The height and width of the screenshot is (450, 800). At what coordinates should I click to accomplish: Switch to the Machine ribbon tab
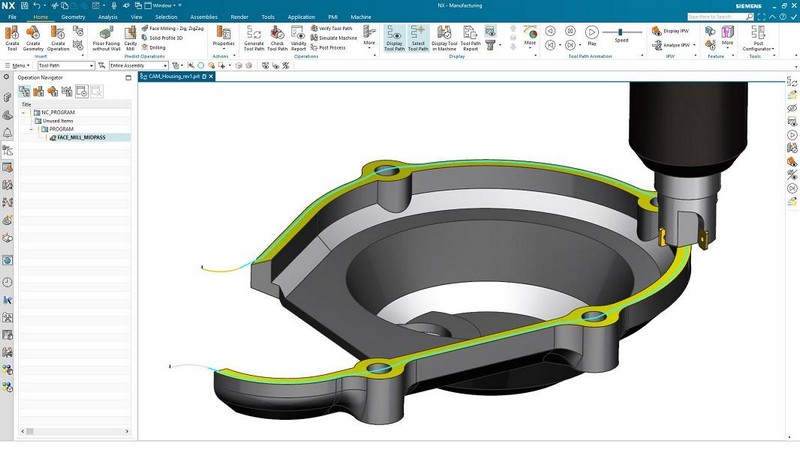coord(361,17)
